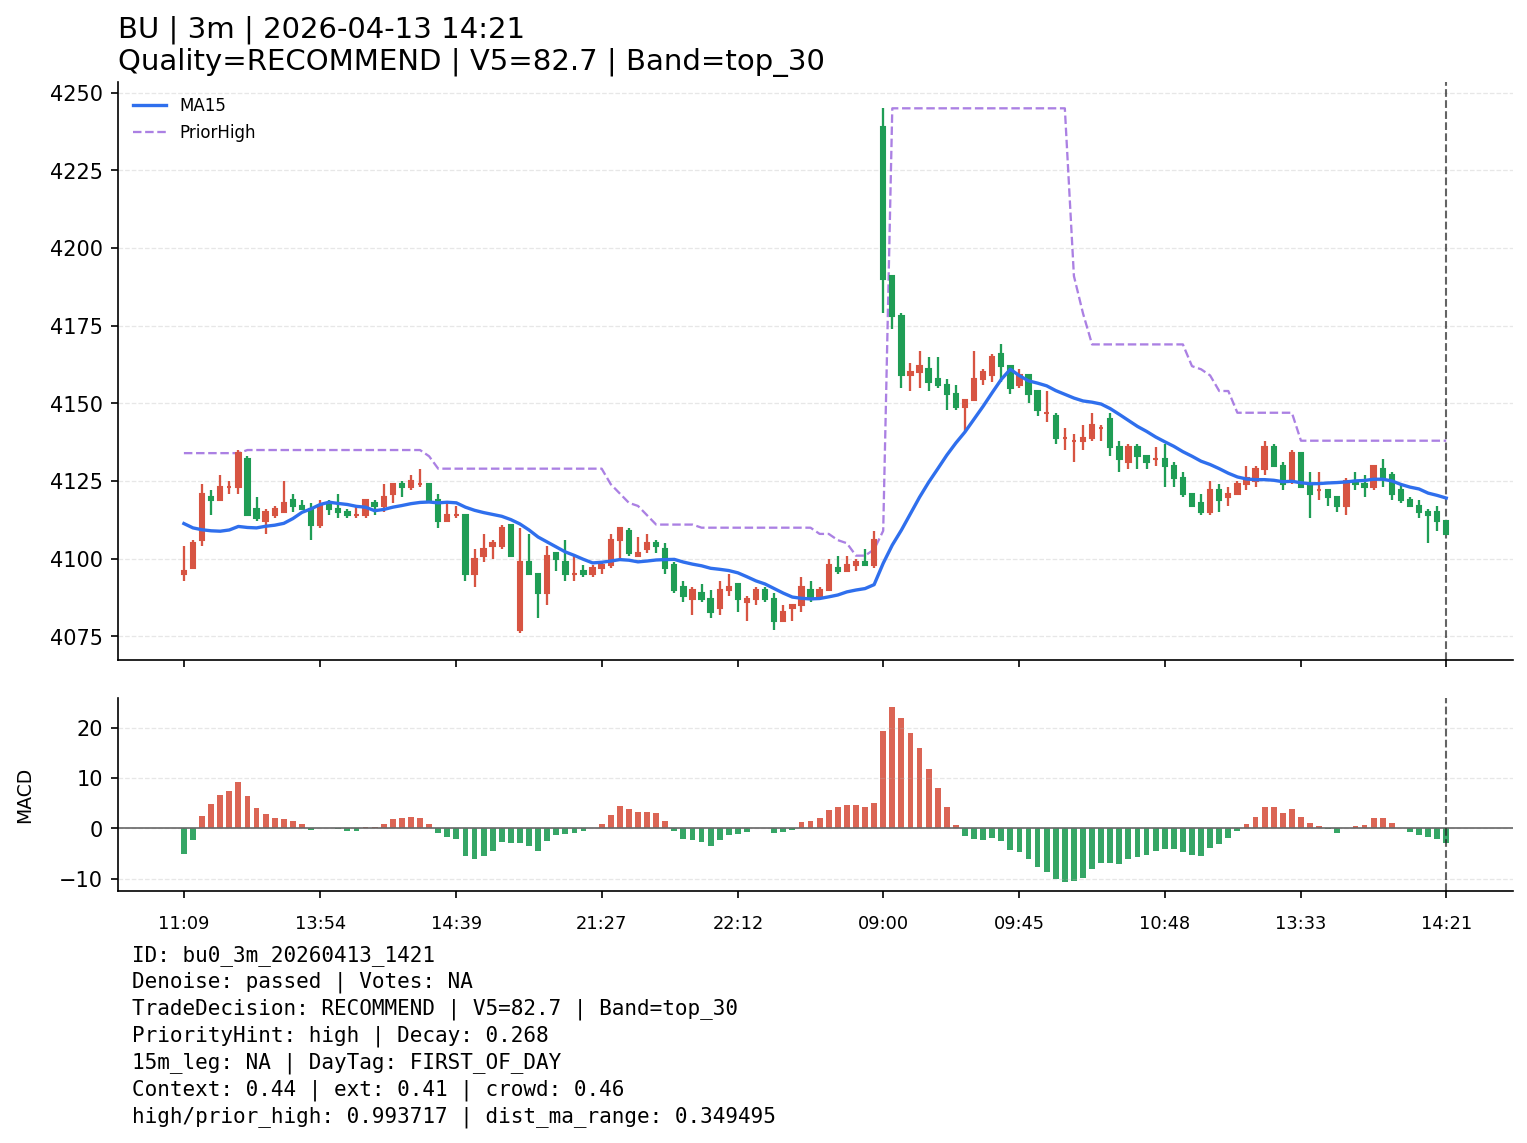Click the vertical dashed marker at 14:21
Viewport: 1527px width, 1143px height.
pos(1446,300)
